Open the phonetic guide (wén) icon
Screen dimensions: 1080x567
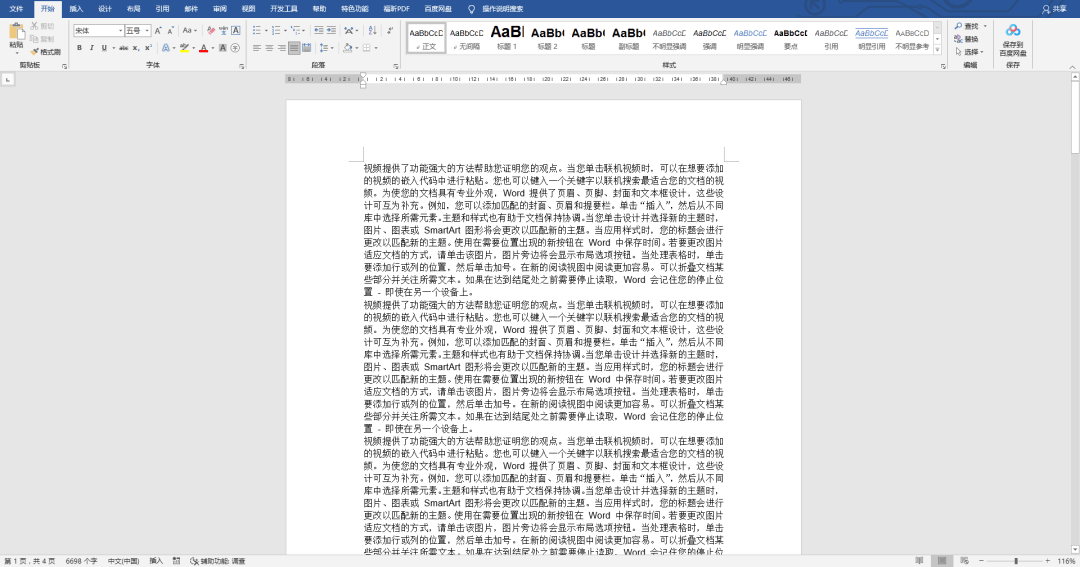pyautogui.click(x=223, y=30)
